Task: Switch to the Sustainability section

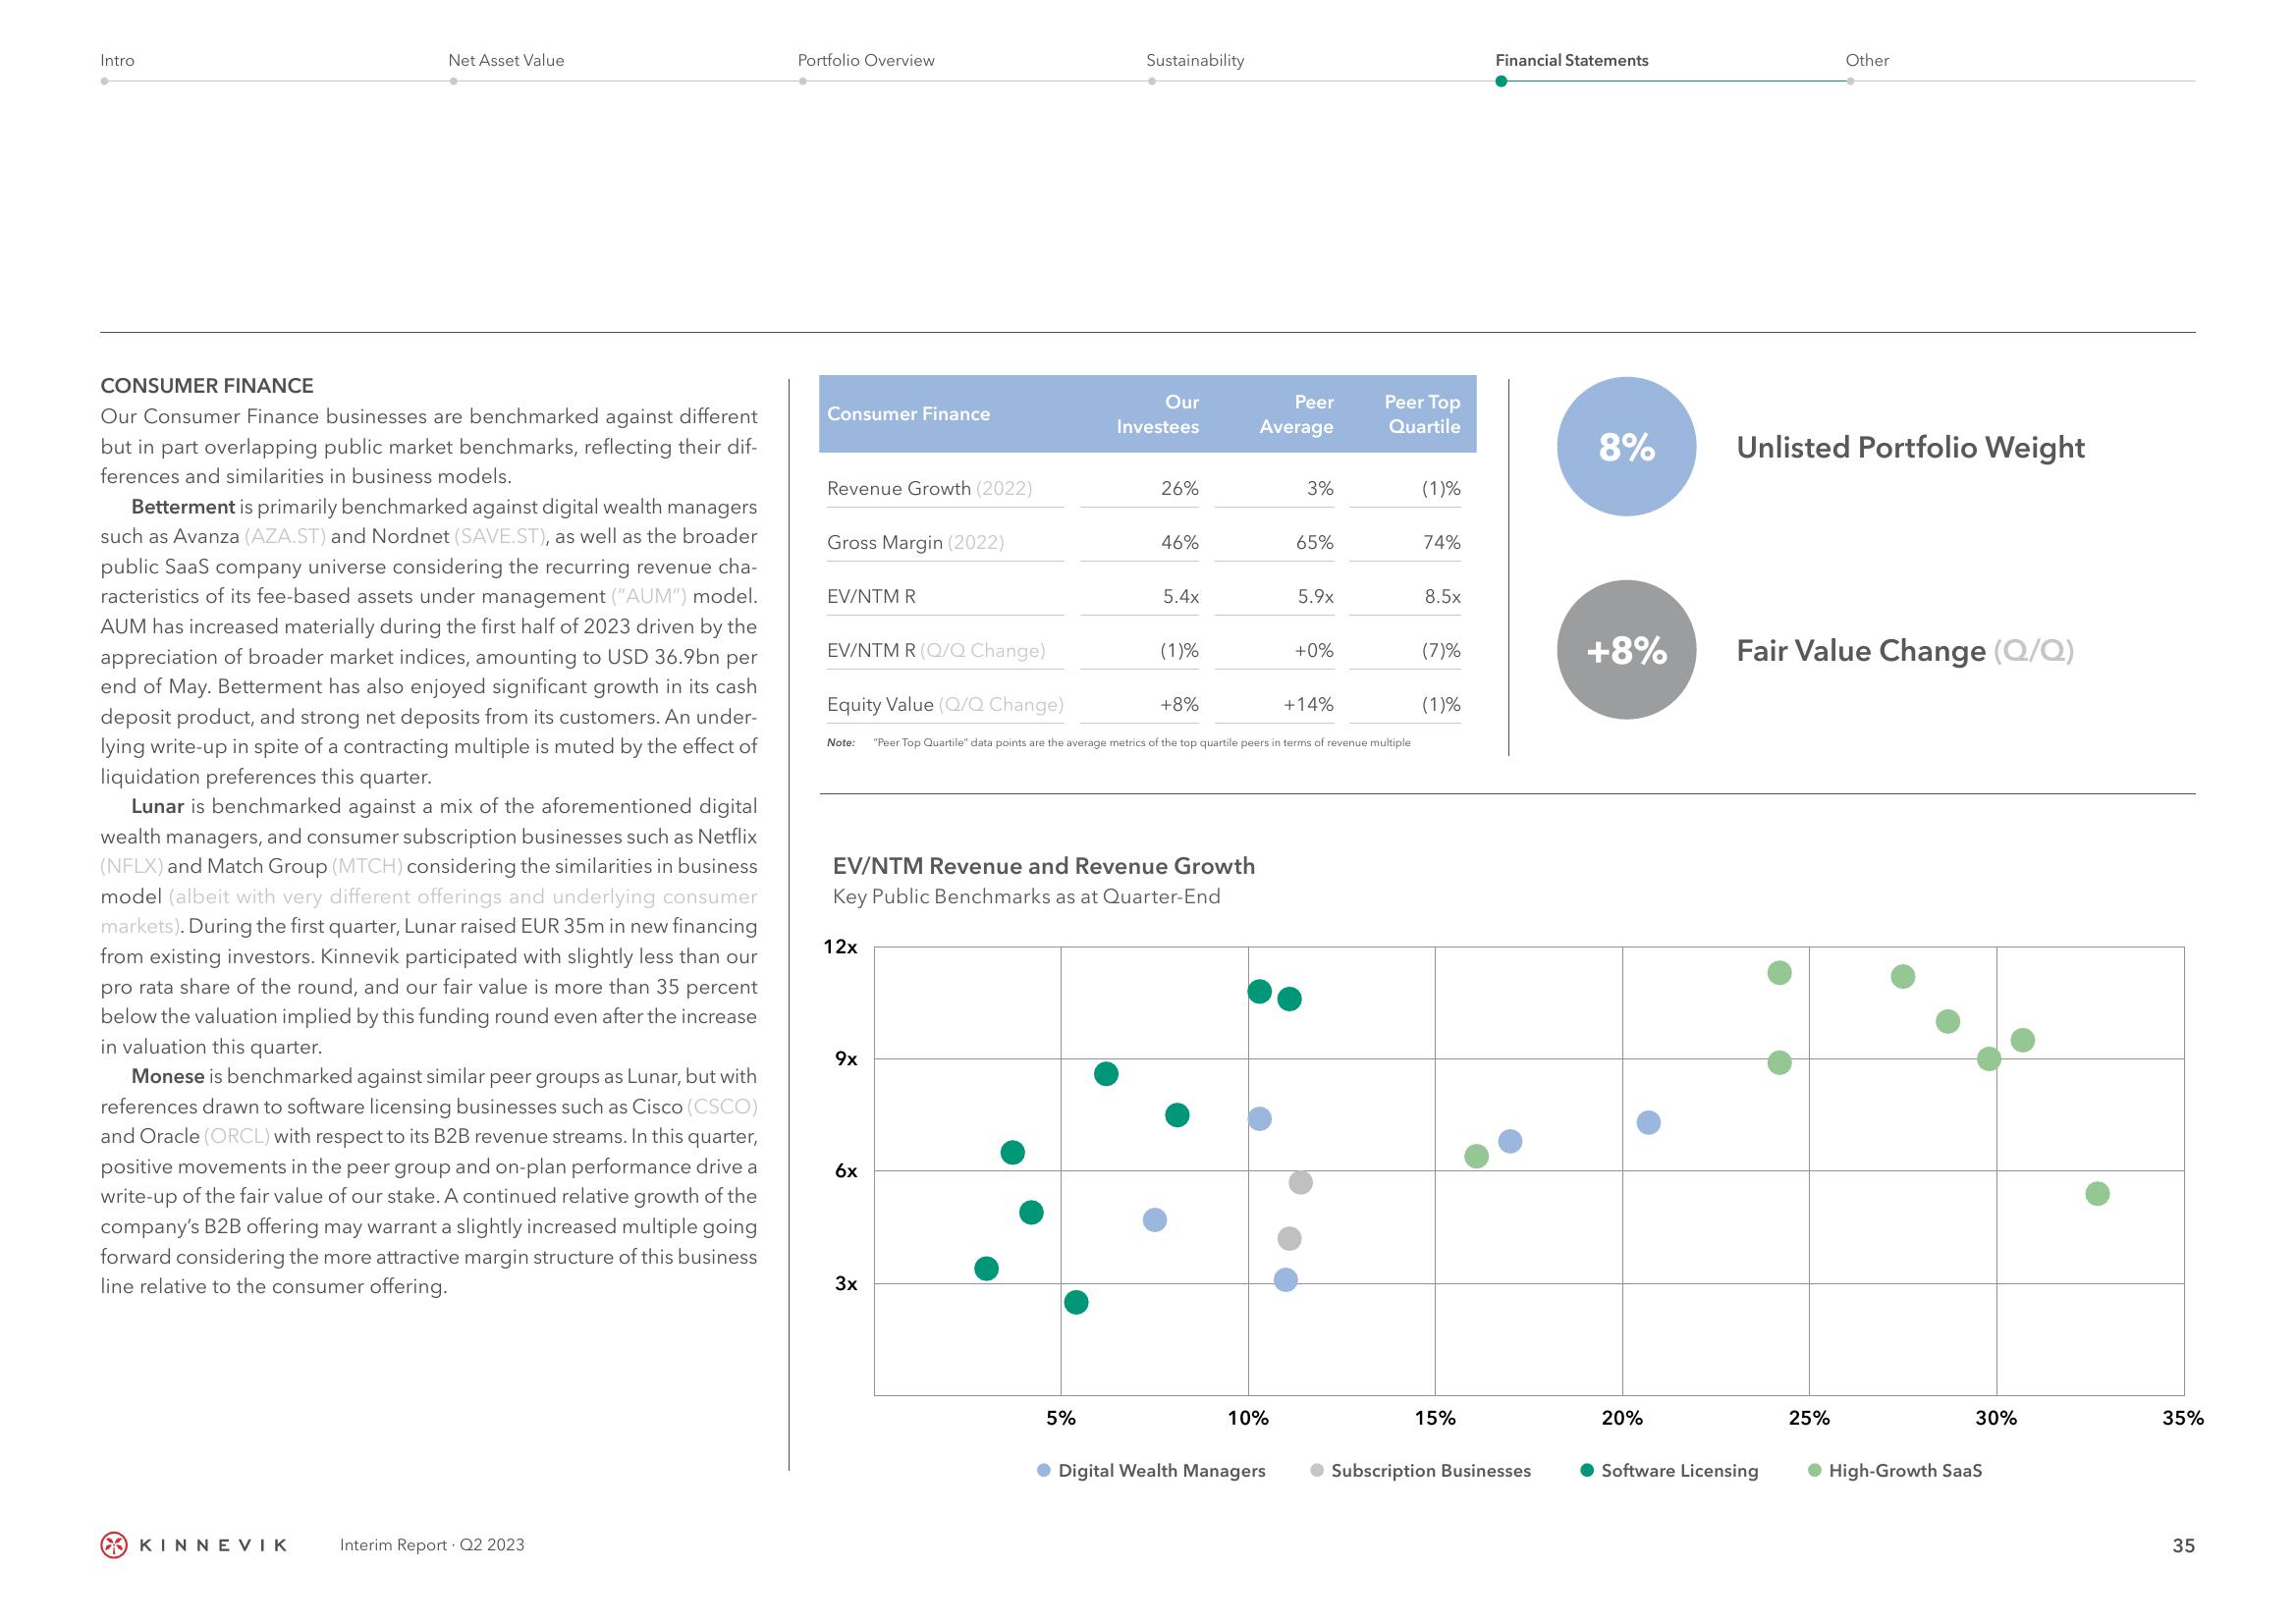Action: pos(1195,60)
